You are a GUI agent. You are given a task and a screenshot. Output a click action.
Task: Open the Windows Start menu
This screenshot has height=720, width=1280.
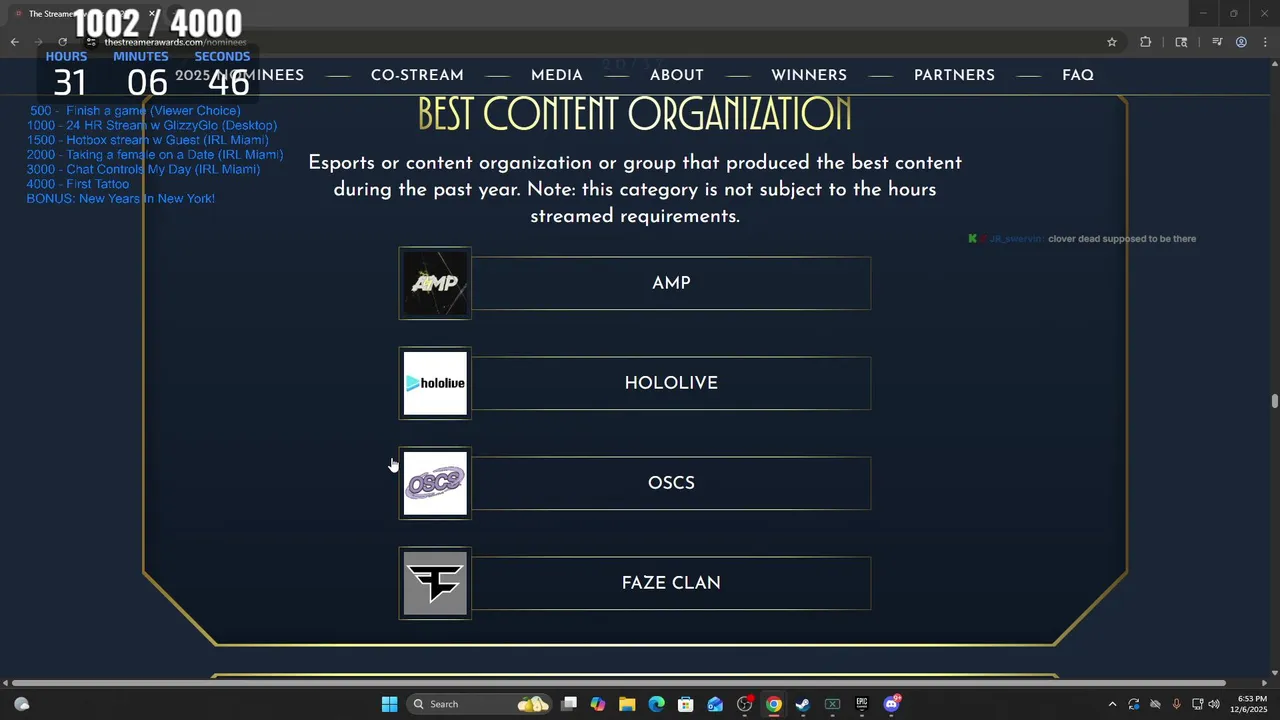[389, 704]
